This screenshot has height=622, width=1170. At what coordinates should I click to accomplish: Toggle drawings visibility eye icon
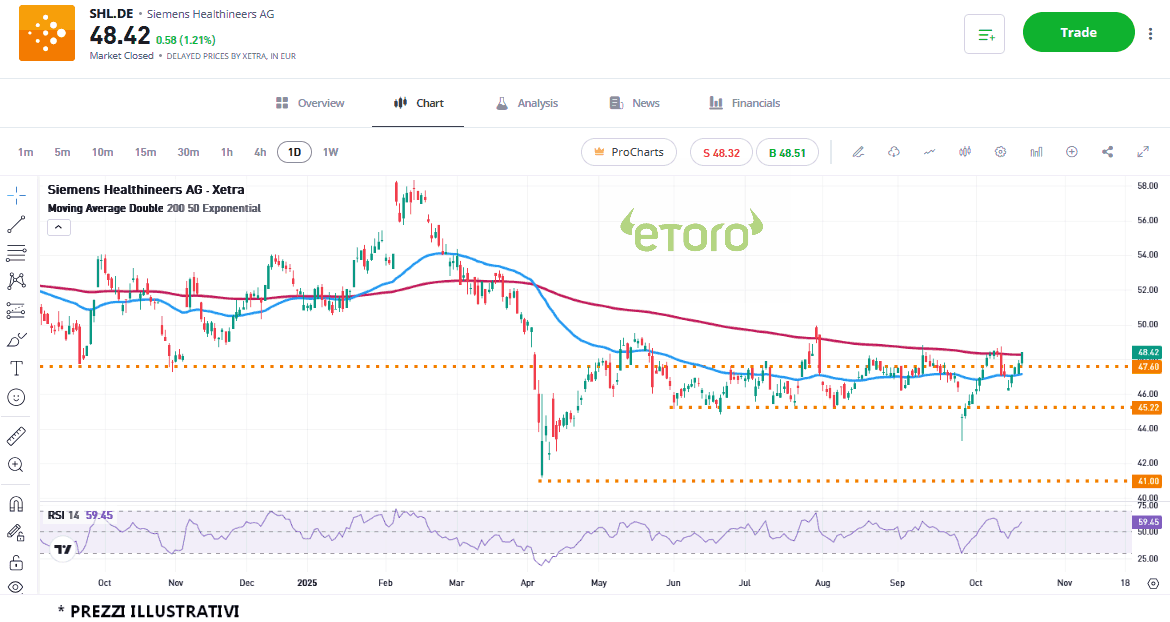tap(17, 587)
